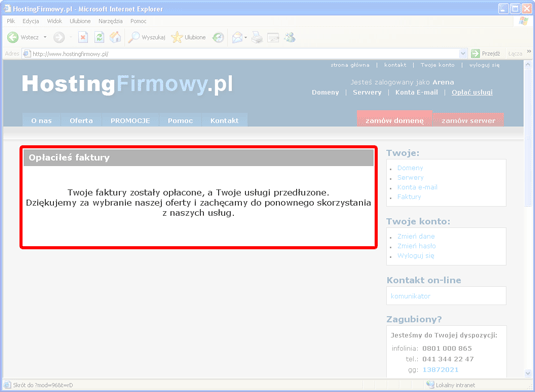The image size is (535, 392).
Task: Open Konta E-mail header link
Action: [x=417, y=92]
